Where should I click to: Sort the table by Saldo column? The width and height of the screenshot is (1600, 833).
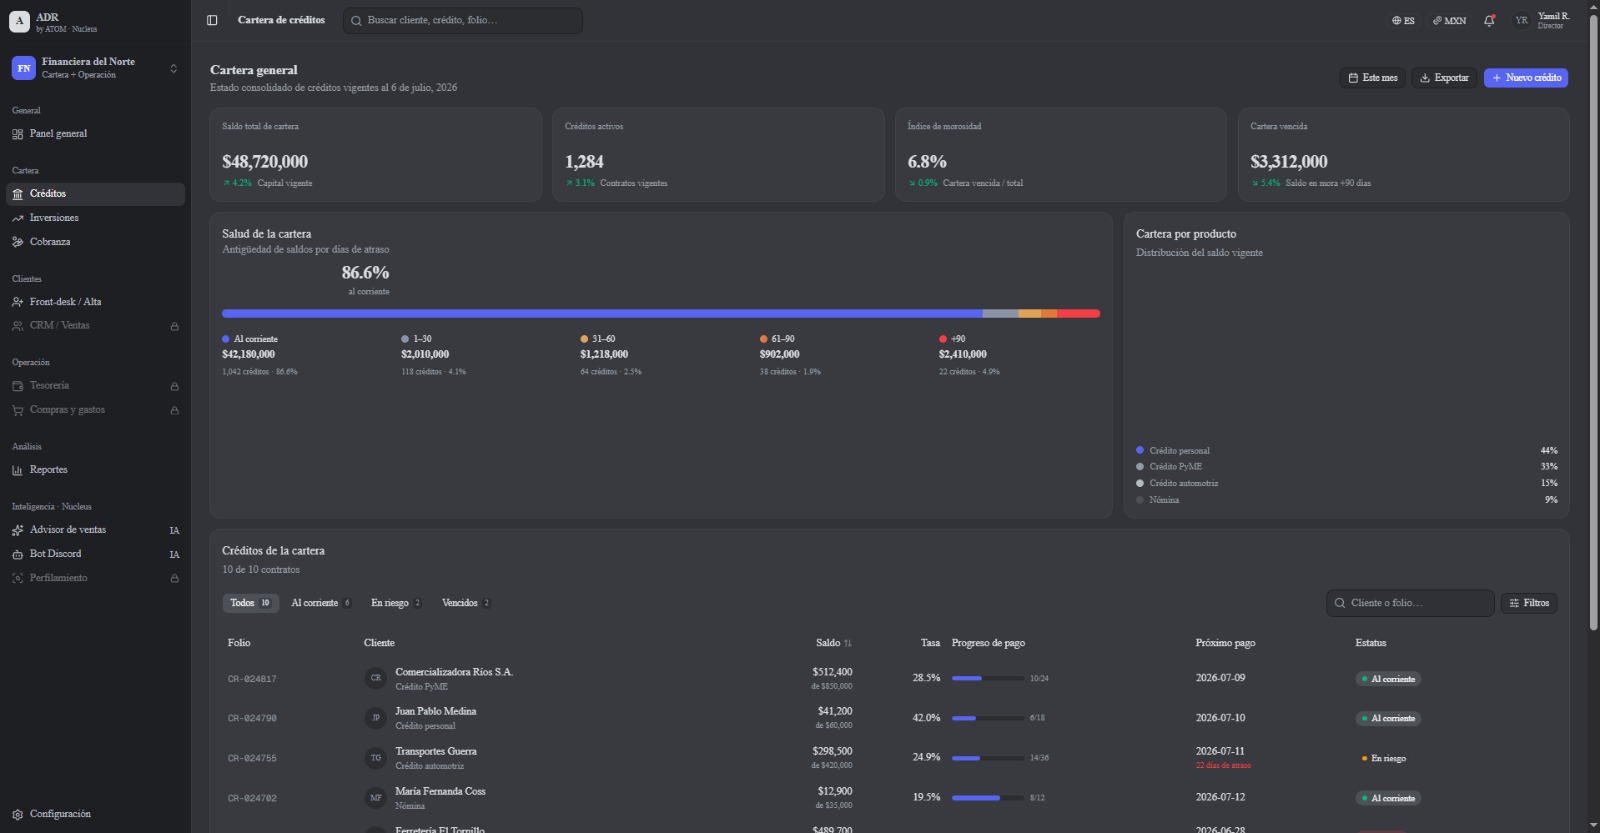pos(834,643)
